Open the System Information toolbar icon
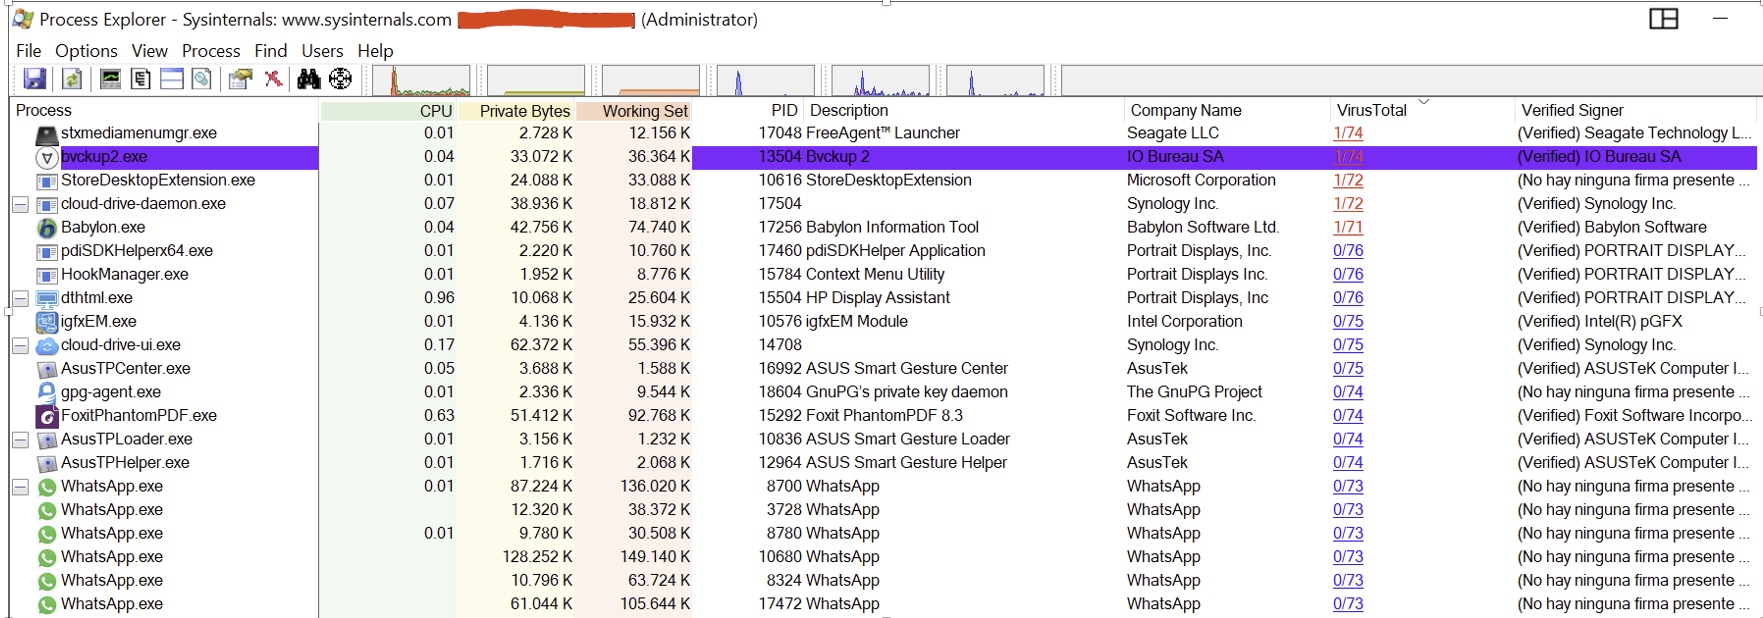The image size is (1763, 618). [x=110, y=79]
